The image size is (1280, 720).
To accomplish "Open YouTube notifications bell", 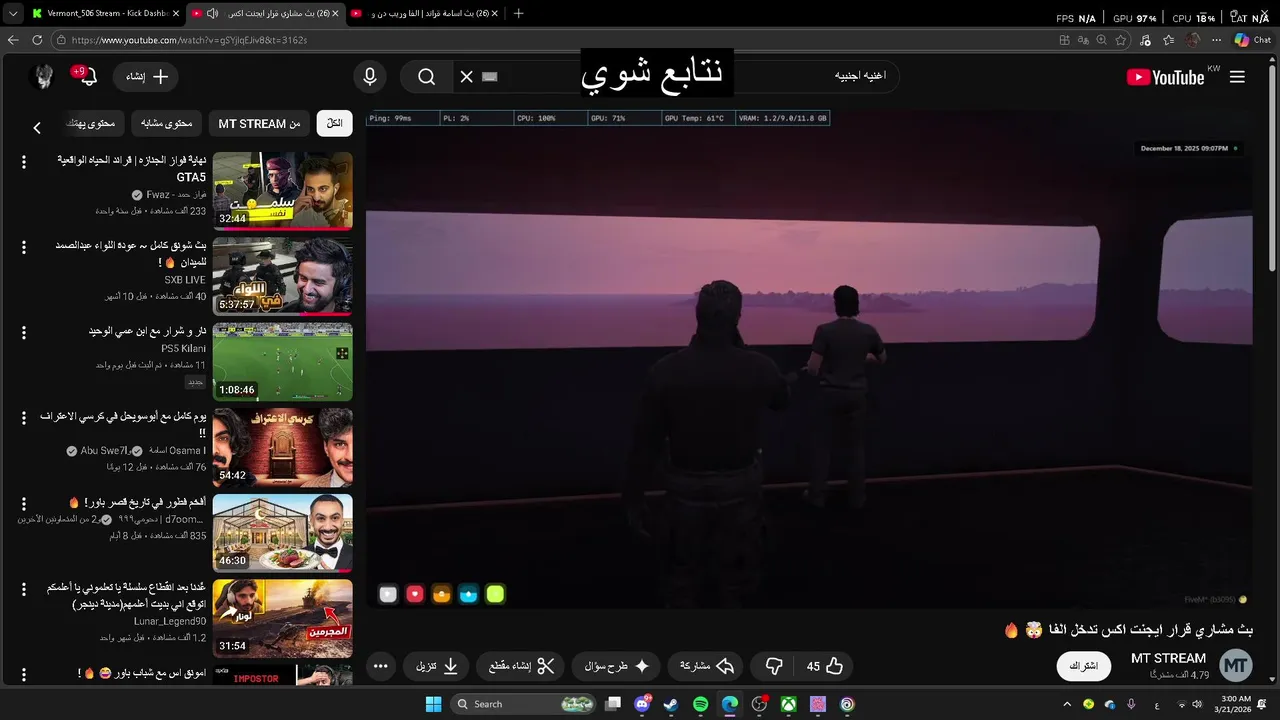I will click(x=87, y=76).
